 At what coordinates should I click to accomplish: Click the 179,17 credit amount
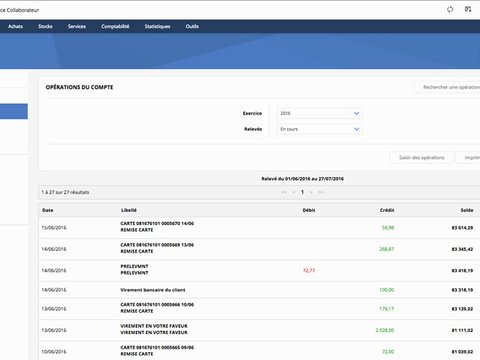click(387, 309)
